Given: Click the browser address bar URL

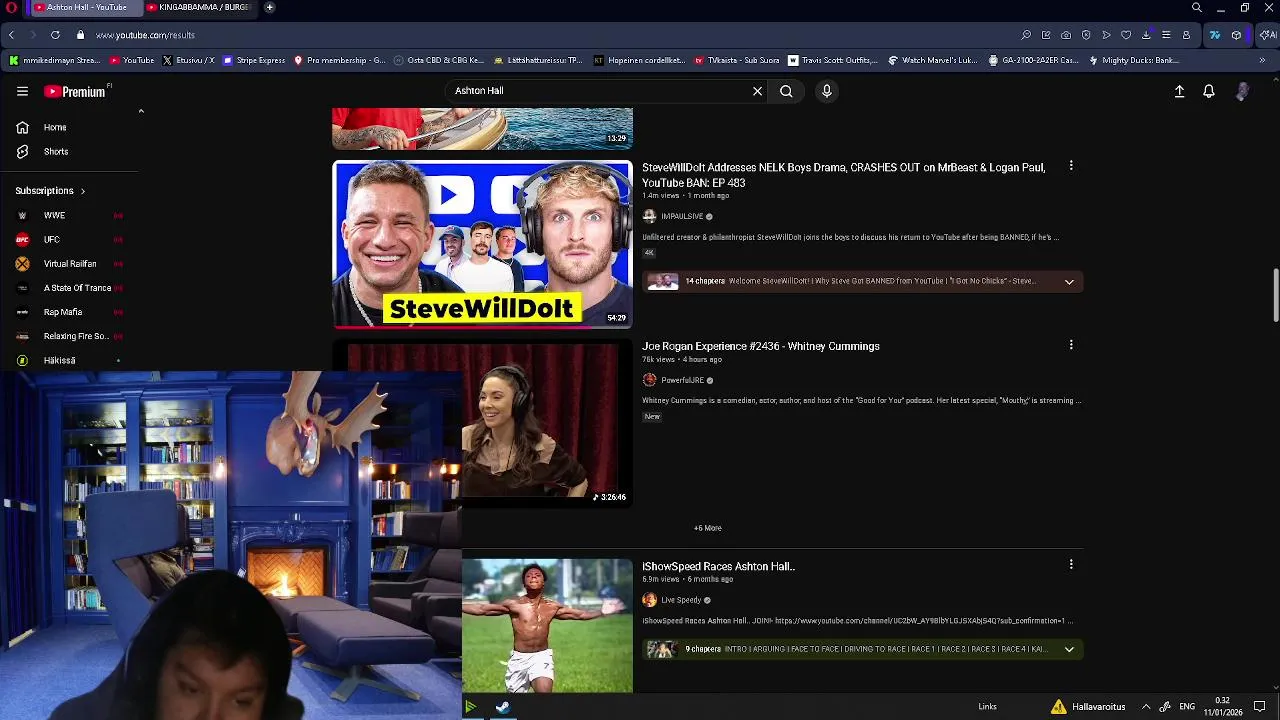Looking at the screenshot, I should [145, 35].
